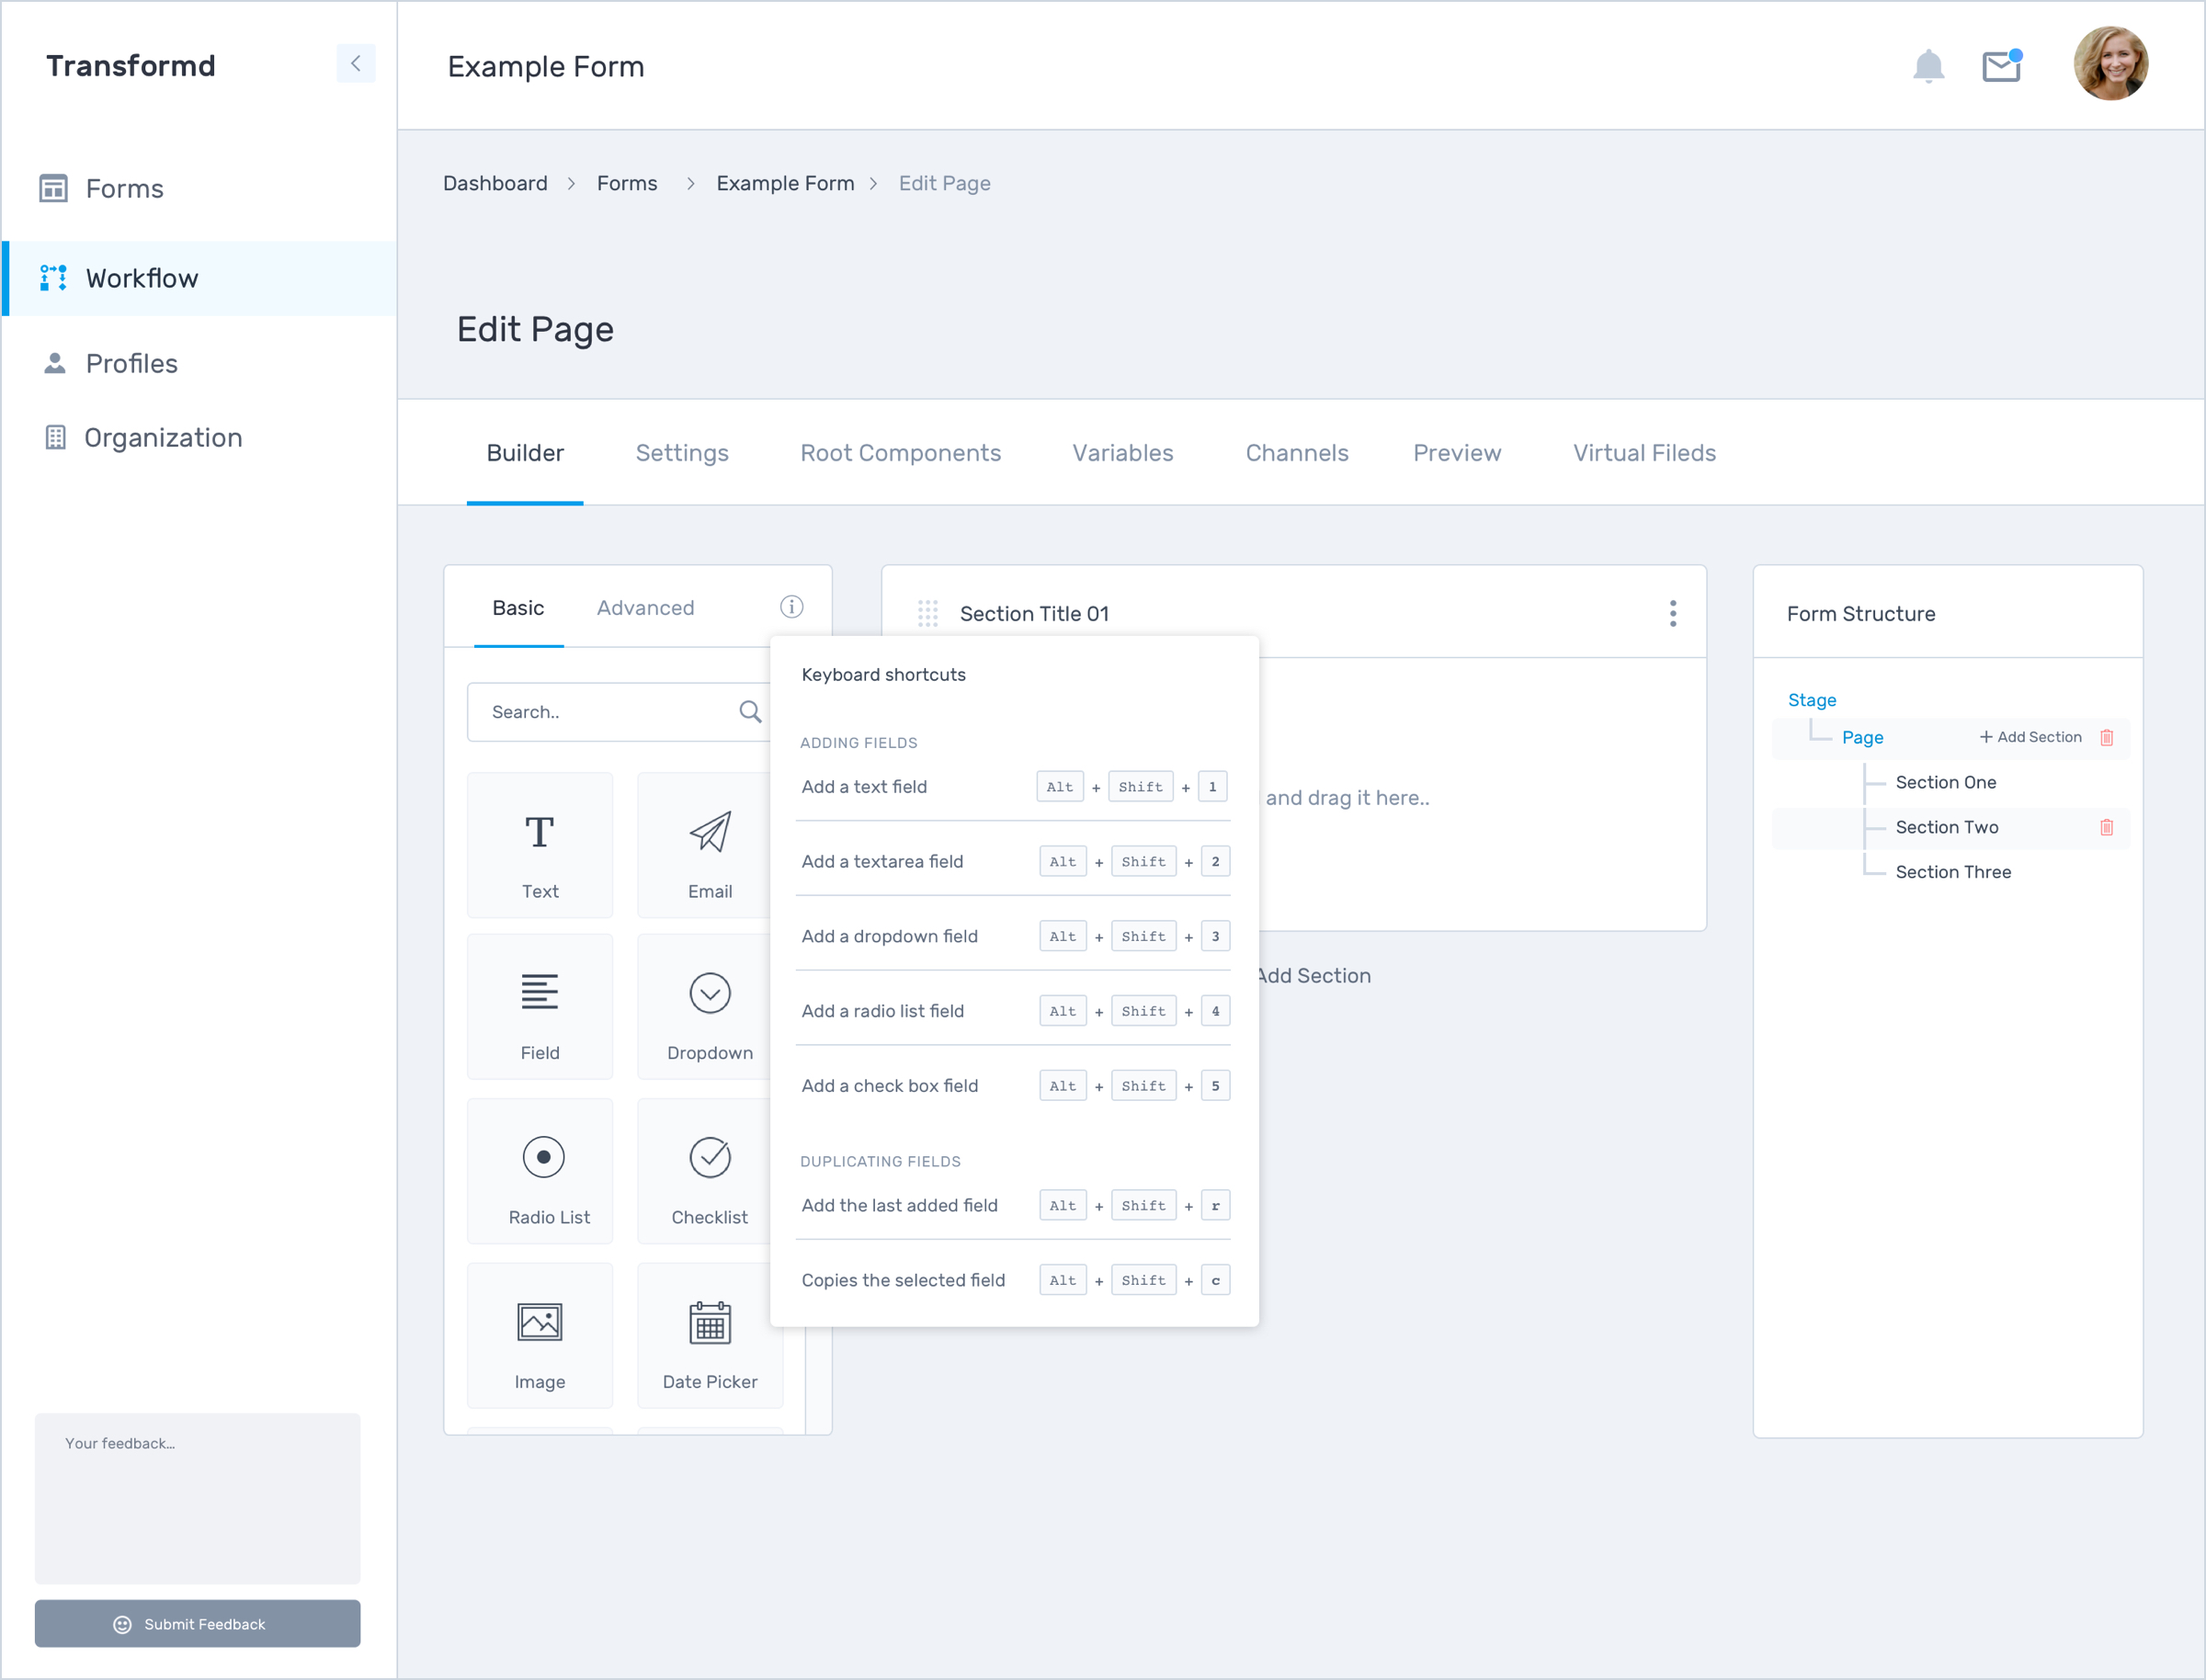Image resolution: width=2206 pixels, height=1680 pixels.
Task: Switch to the Advanced components tab
Action: (x=645, y=608)
